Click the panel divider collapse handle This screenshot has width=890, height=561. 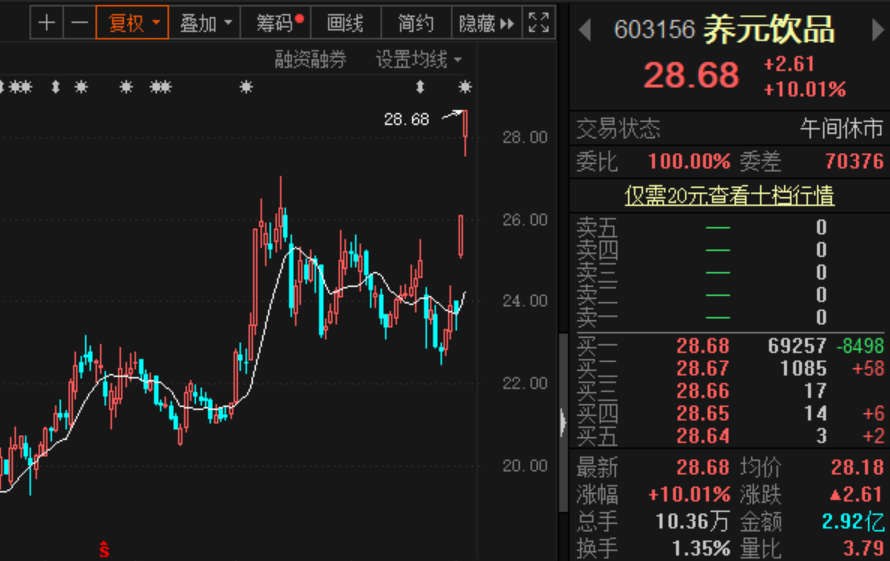pyautogui.click(x=563, y=422)
